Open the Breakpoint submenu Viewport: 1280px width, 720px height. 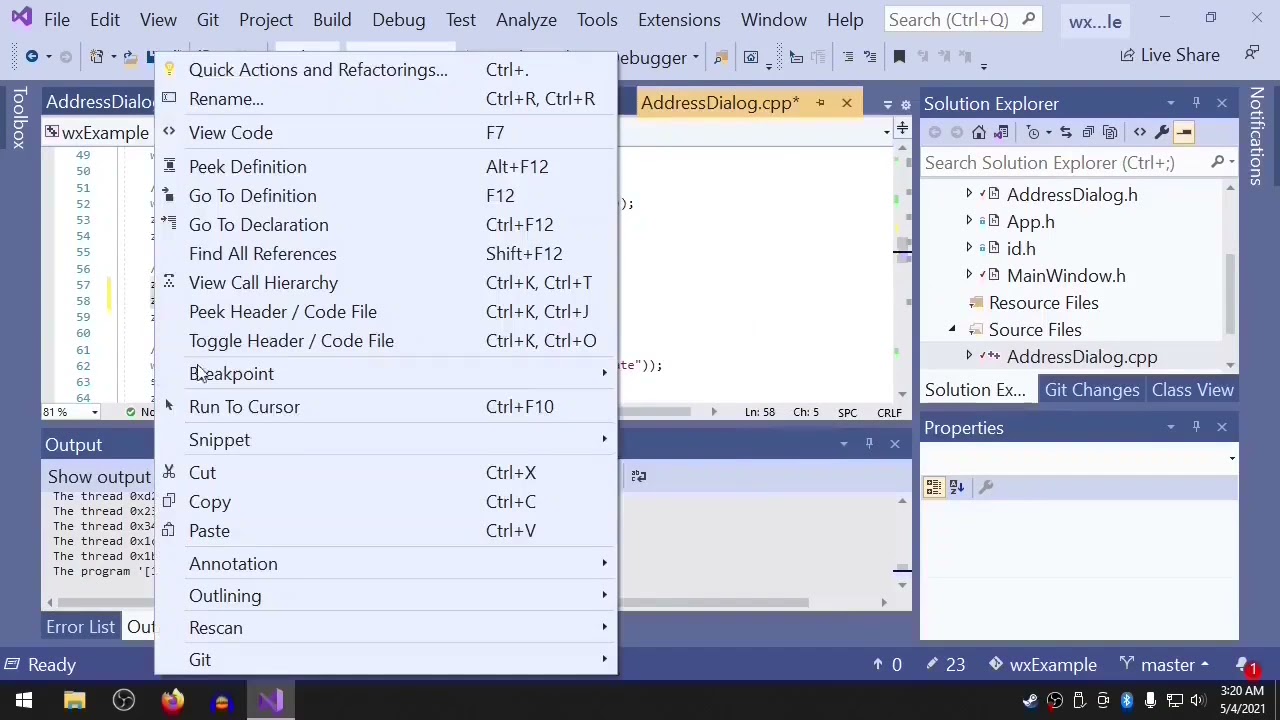click(386, 374)
